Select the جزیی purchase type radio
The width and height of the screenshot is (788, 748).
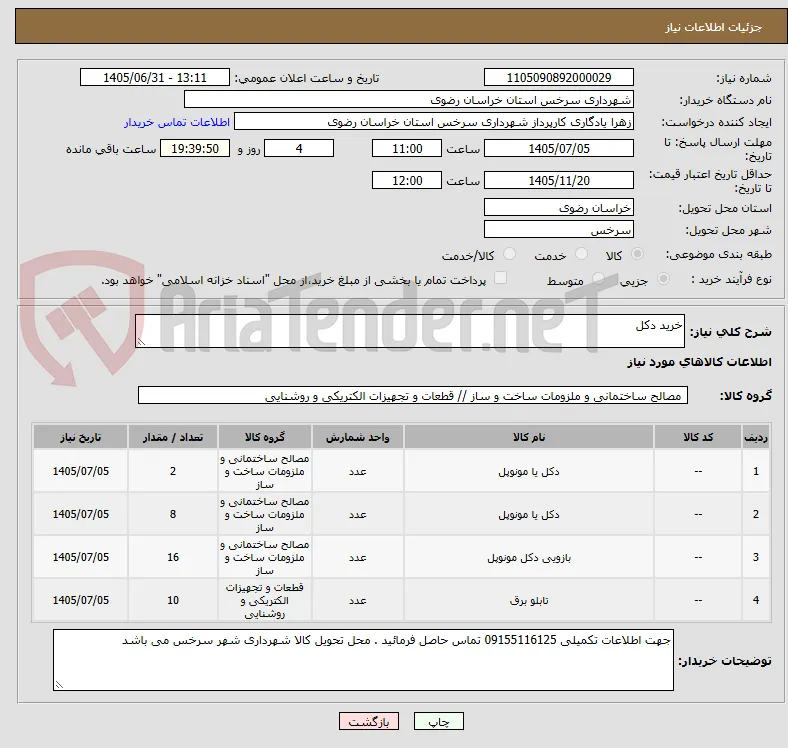pos(663,278)
